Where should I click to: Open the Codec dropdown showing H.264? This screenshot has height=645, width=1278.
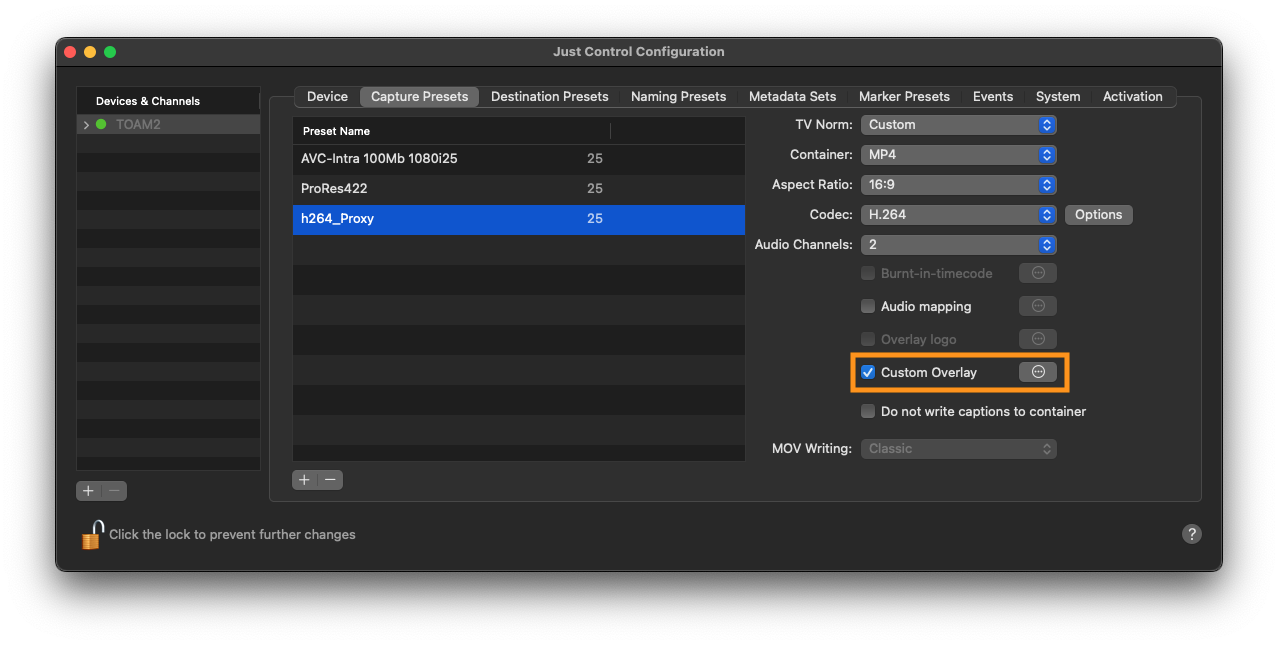click(x=958, y=215)
